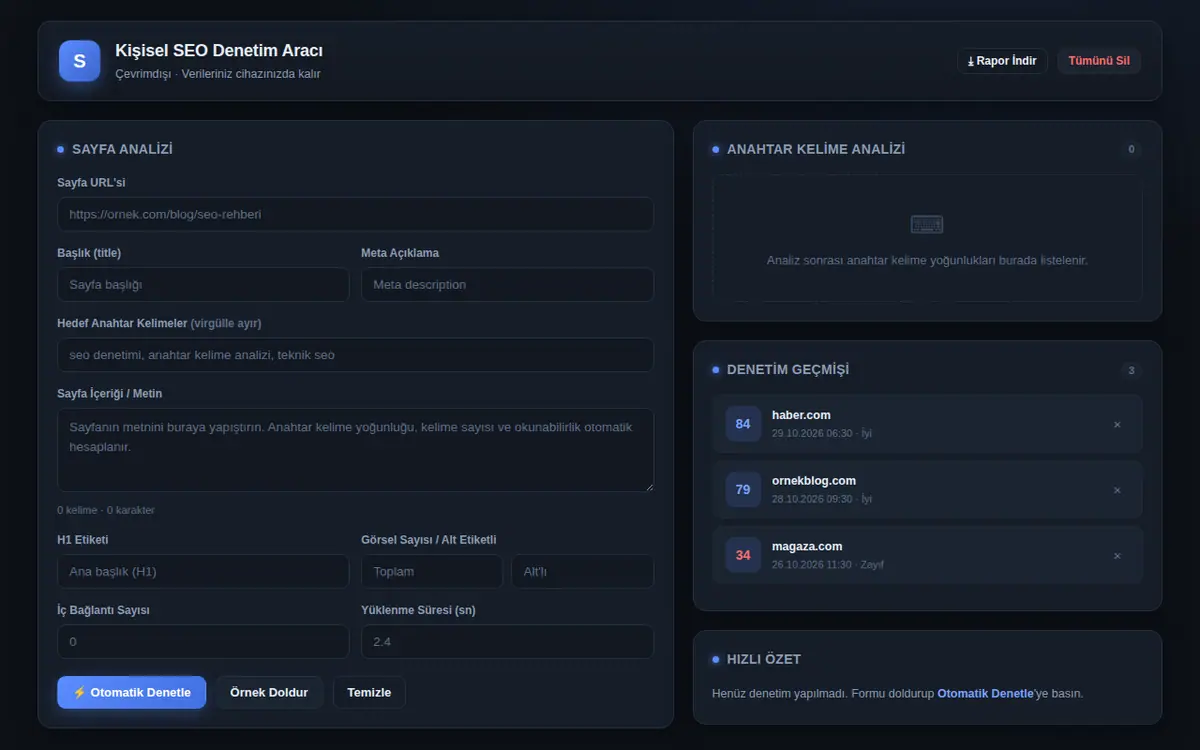
Task: Click the Otomatik Denetle link in Hızlı Özet
Action: [985, 693]
